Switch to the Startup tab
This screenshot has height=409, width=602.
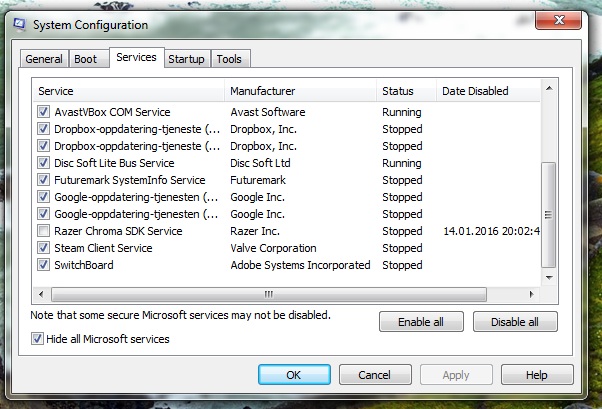pos(187,59)
